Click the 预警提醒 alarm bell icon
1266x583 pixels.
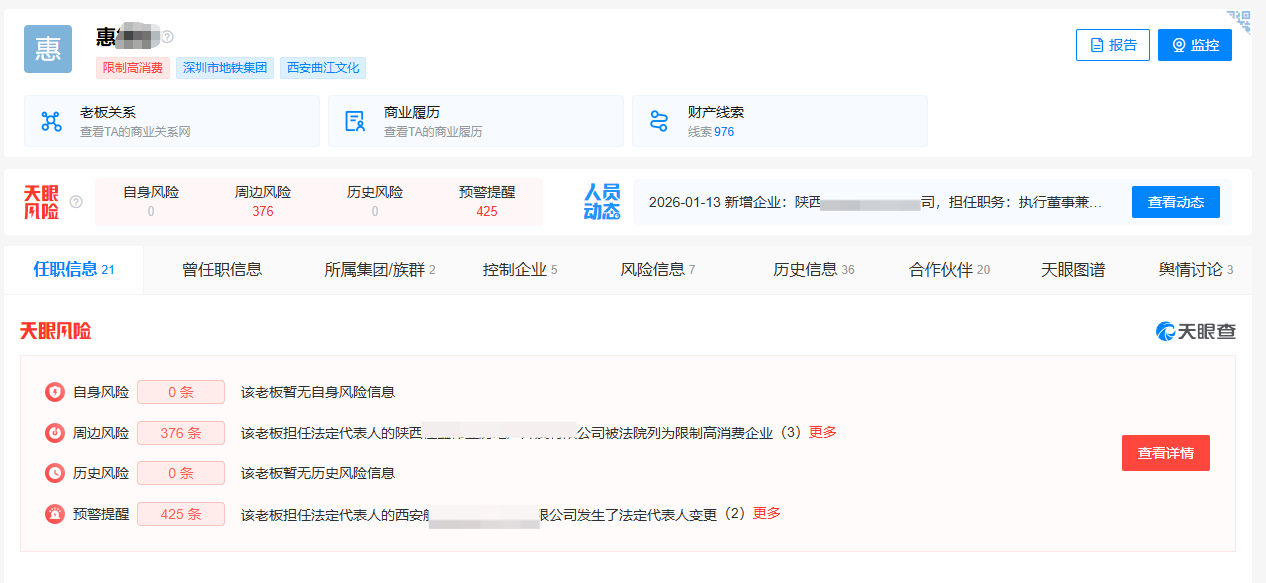tap(55, 513)
